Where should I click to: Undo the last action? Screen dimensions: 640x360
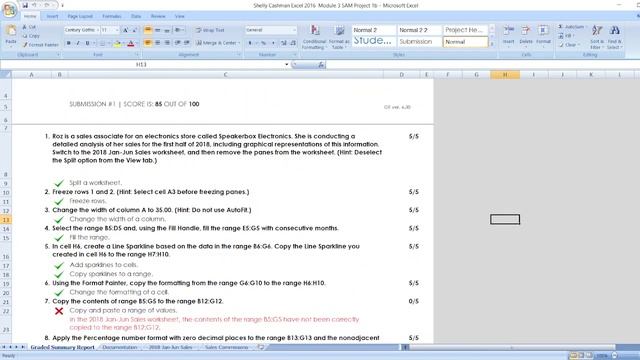[34, 5]
